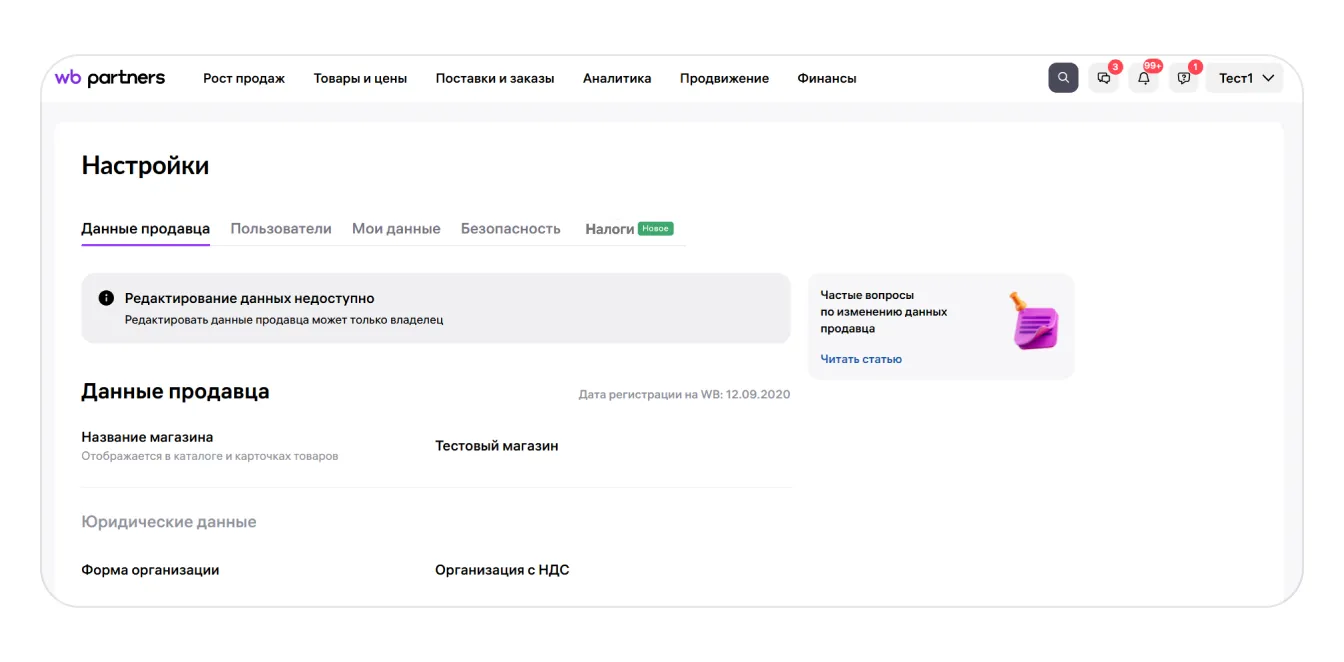
Task: Switch to the Мои данные tab
Action: coord(396,229)
